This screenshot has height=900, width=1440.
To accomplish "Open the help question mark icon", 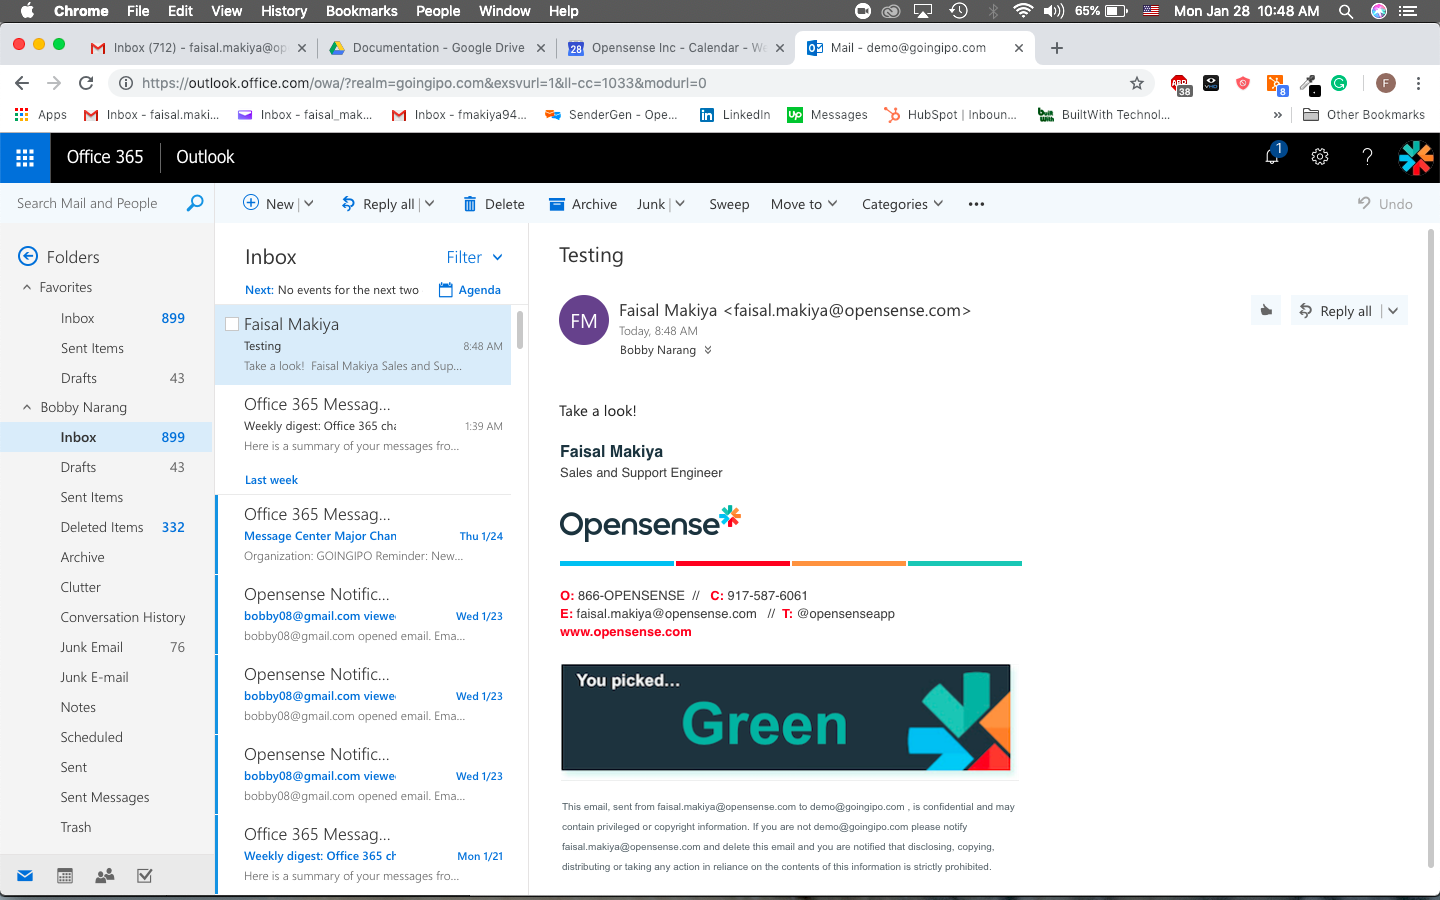I will click(1367, 157).
